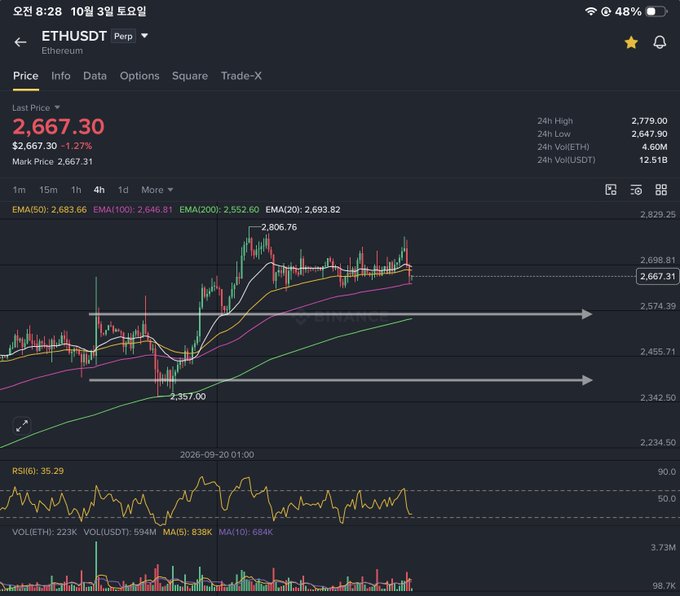Screen dimensions: 680x596
Task: Click the 24h Low value 2,647.90
Action: click(649, 134)
